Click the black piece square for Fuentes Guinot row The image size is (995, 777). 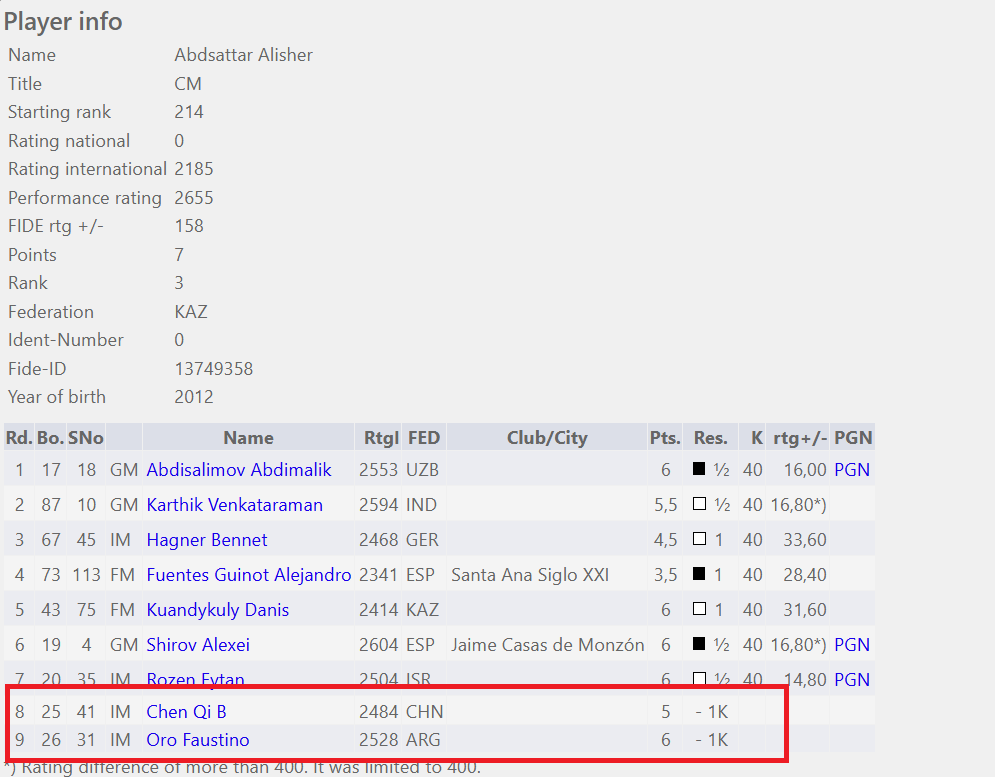point(699,573)
